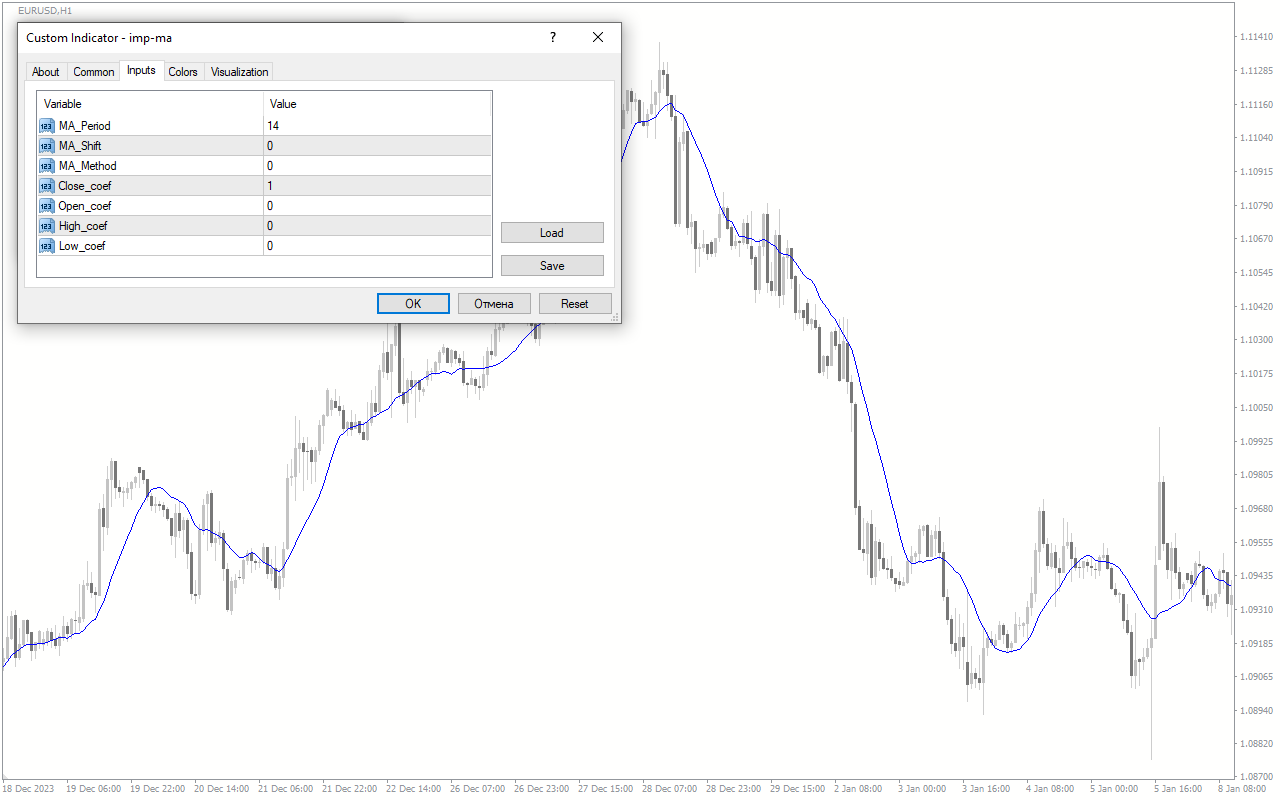Select the High_coef value cell

click(378, 226)
